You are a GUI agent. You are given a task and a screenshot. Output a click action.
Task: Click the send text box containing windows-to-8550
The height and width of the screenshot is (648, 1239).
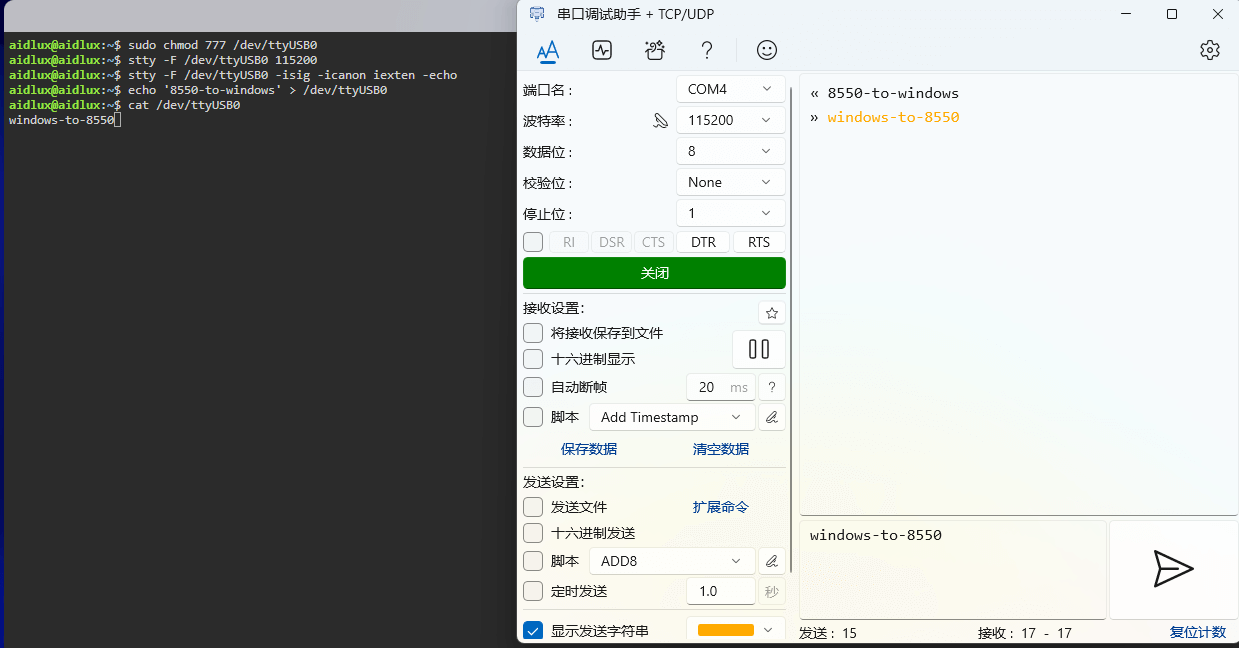(x=952, y=568)
